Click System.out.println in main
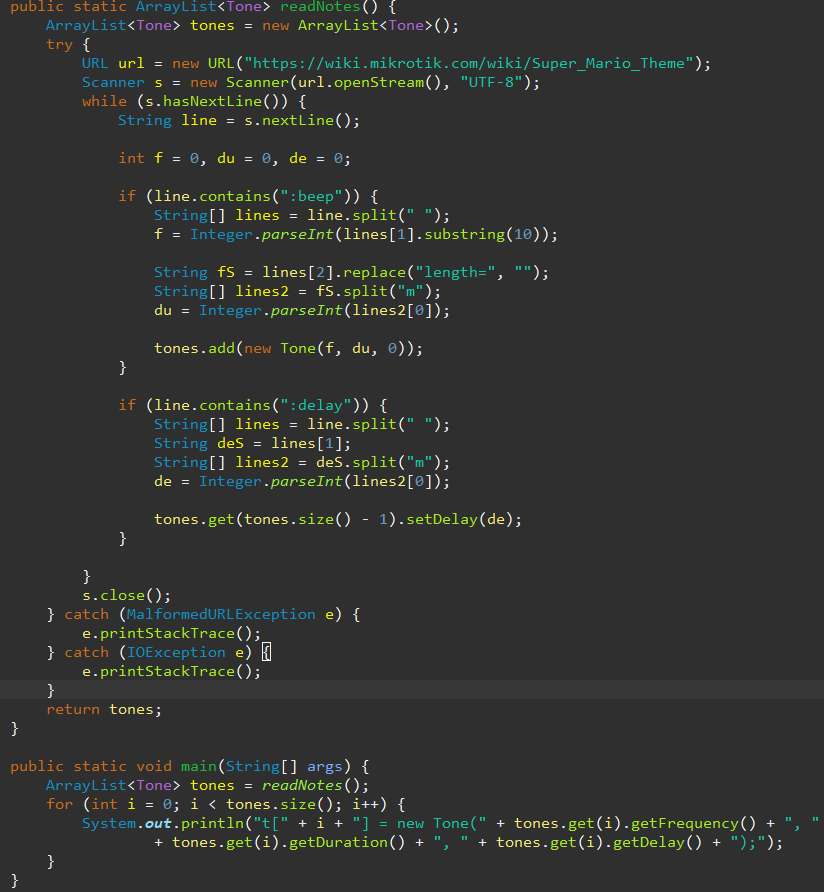The image size is (824, 892). pyautogui.click(x=162, y=824)
